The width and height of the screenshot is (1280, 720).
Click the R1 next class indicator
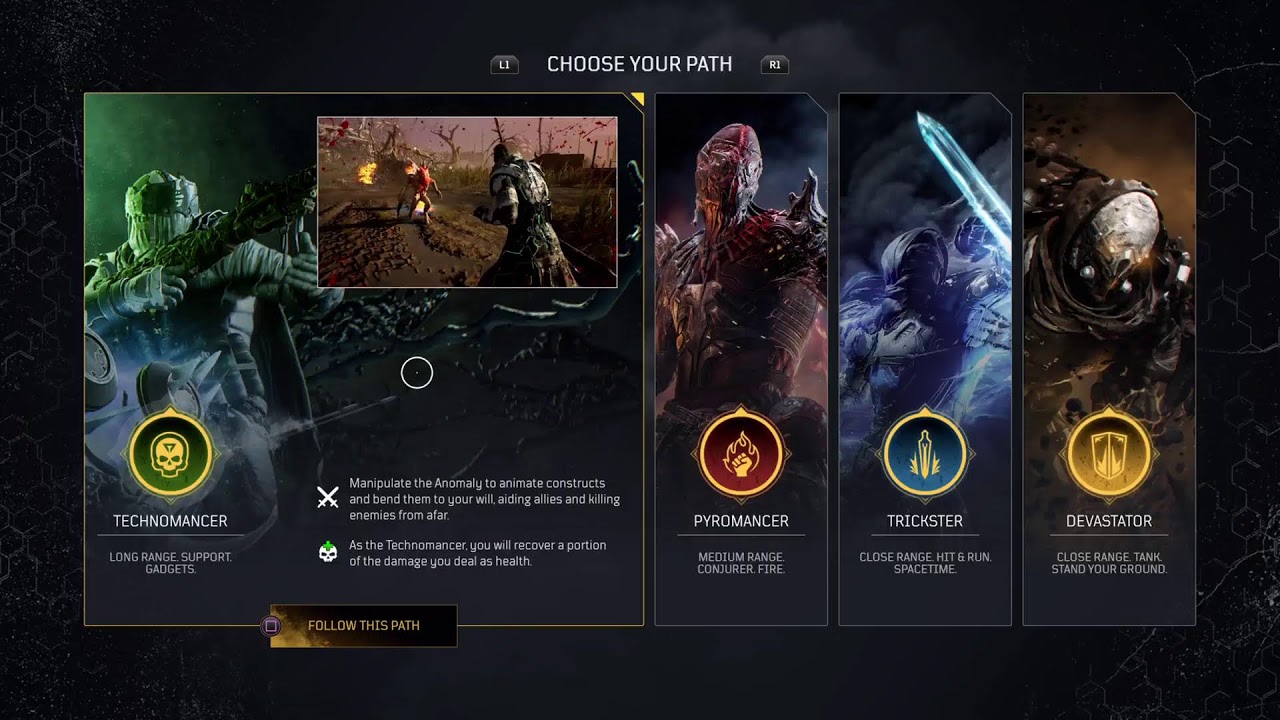click(775, 65)
